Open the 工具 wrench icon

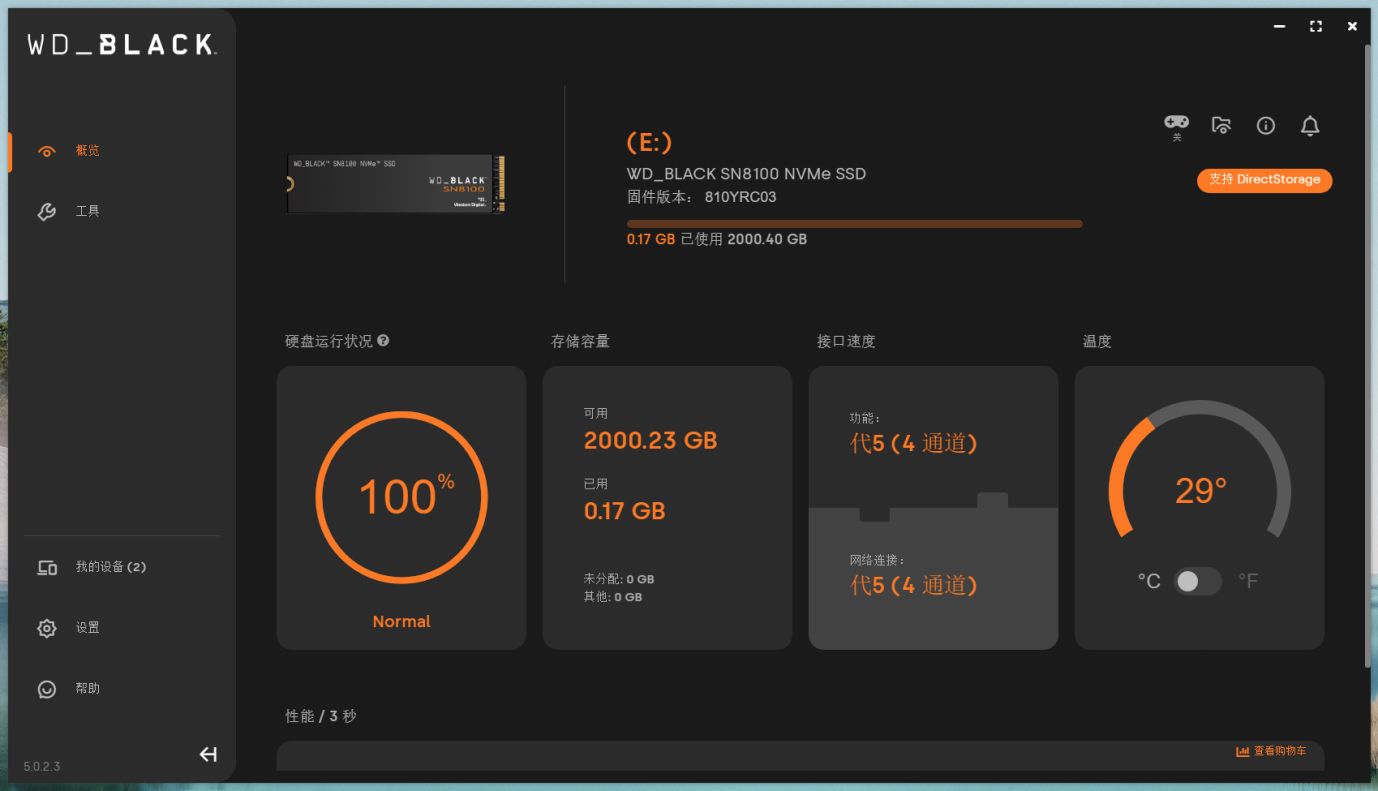(46, 212)
